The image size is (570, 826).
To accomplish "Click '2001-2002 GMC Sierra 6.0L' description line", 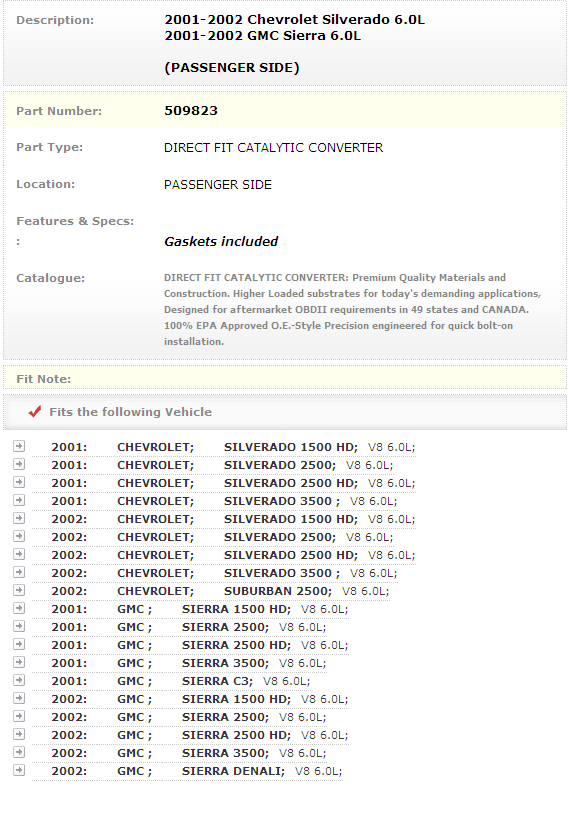I will [262, 36].
